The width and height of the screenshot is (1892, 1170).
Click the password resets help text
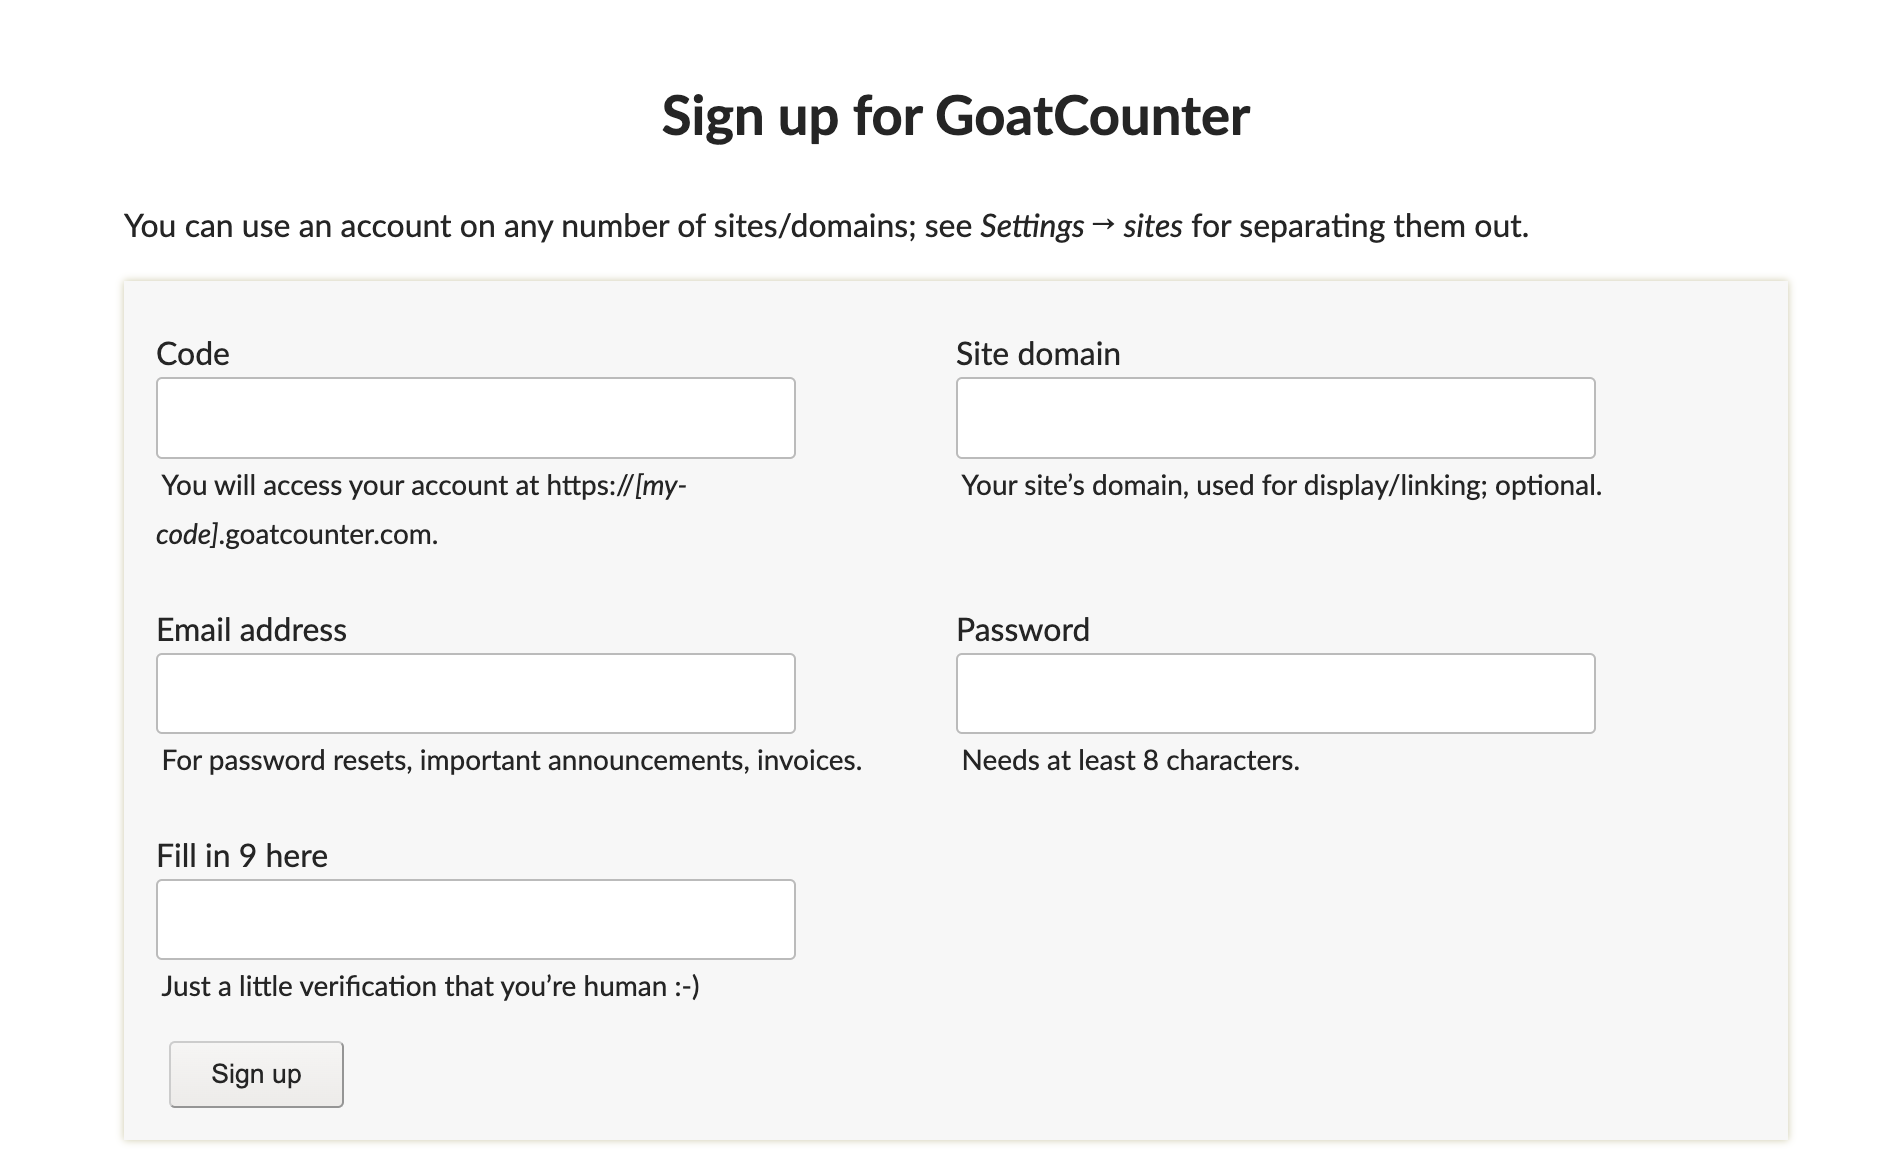(x=511, y=761)
